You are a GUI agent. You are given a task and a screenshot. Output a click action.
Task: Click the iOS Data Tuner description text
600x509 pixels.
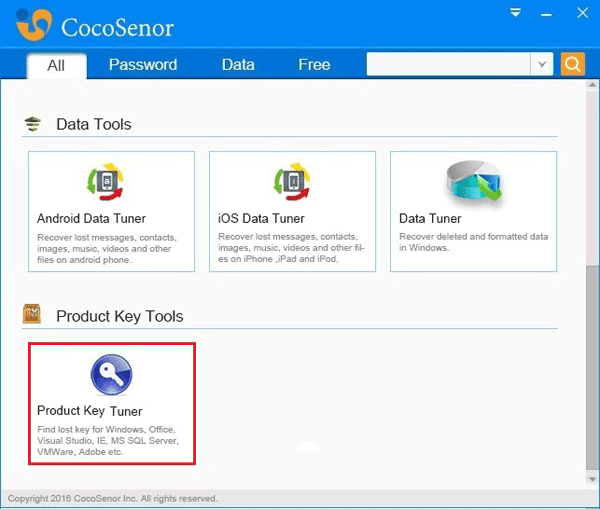[291, 248]
